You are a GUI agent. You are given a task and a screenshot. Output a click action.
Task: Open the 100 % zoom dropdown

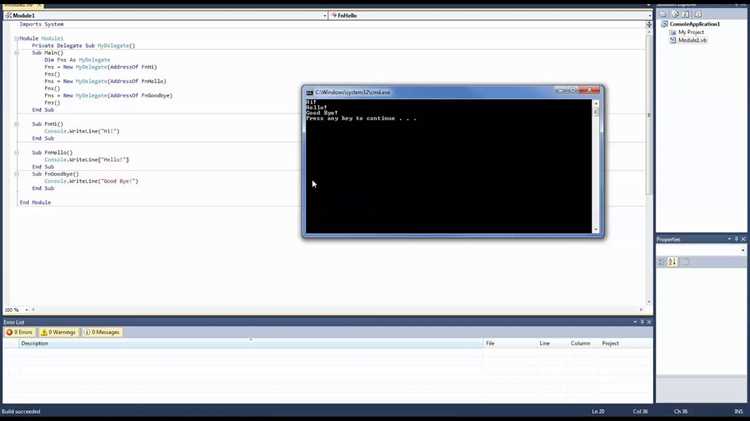(x=26, y=310)
